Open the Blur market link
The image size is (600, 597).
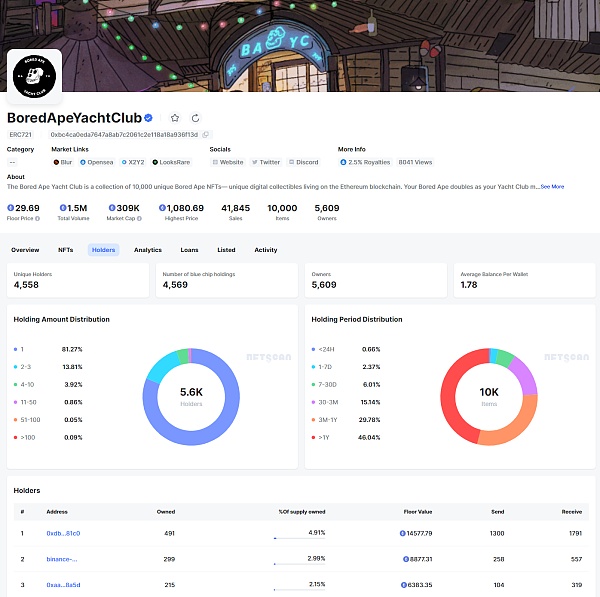62,162
